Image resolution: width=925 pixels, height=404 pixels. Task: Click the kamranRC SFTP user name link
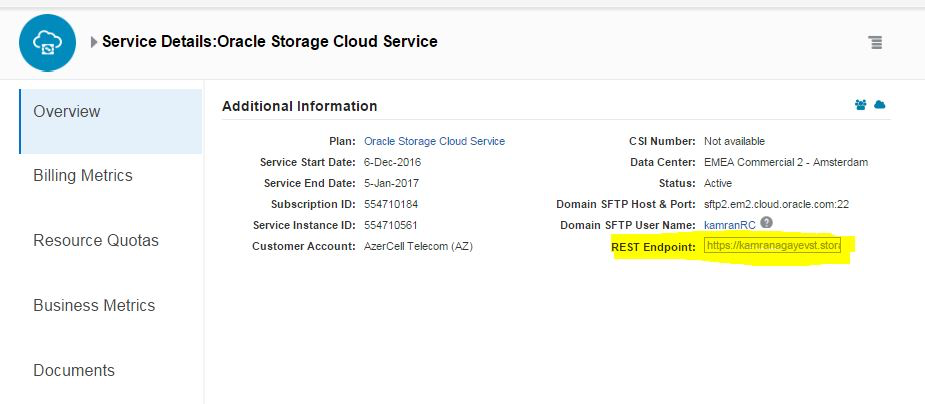click(x=730, y=225)
